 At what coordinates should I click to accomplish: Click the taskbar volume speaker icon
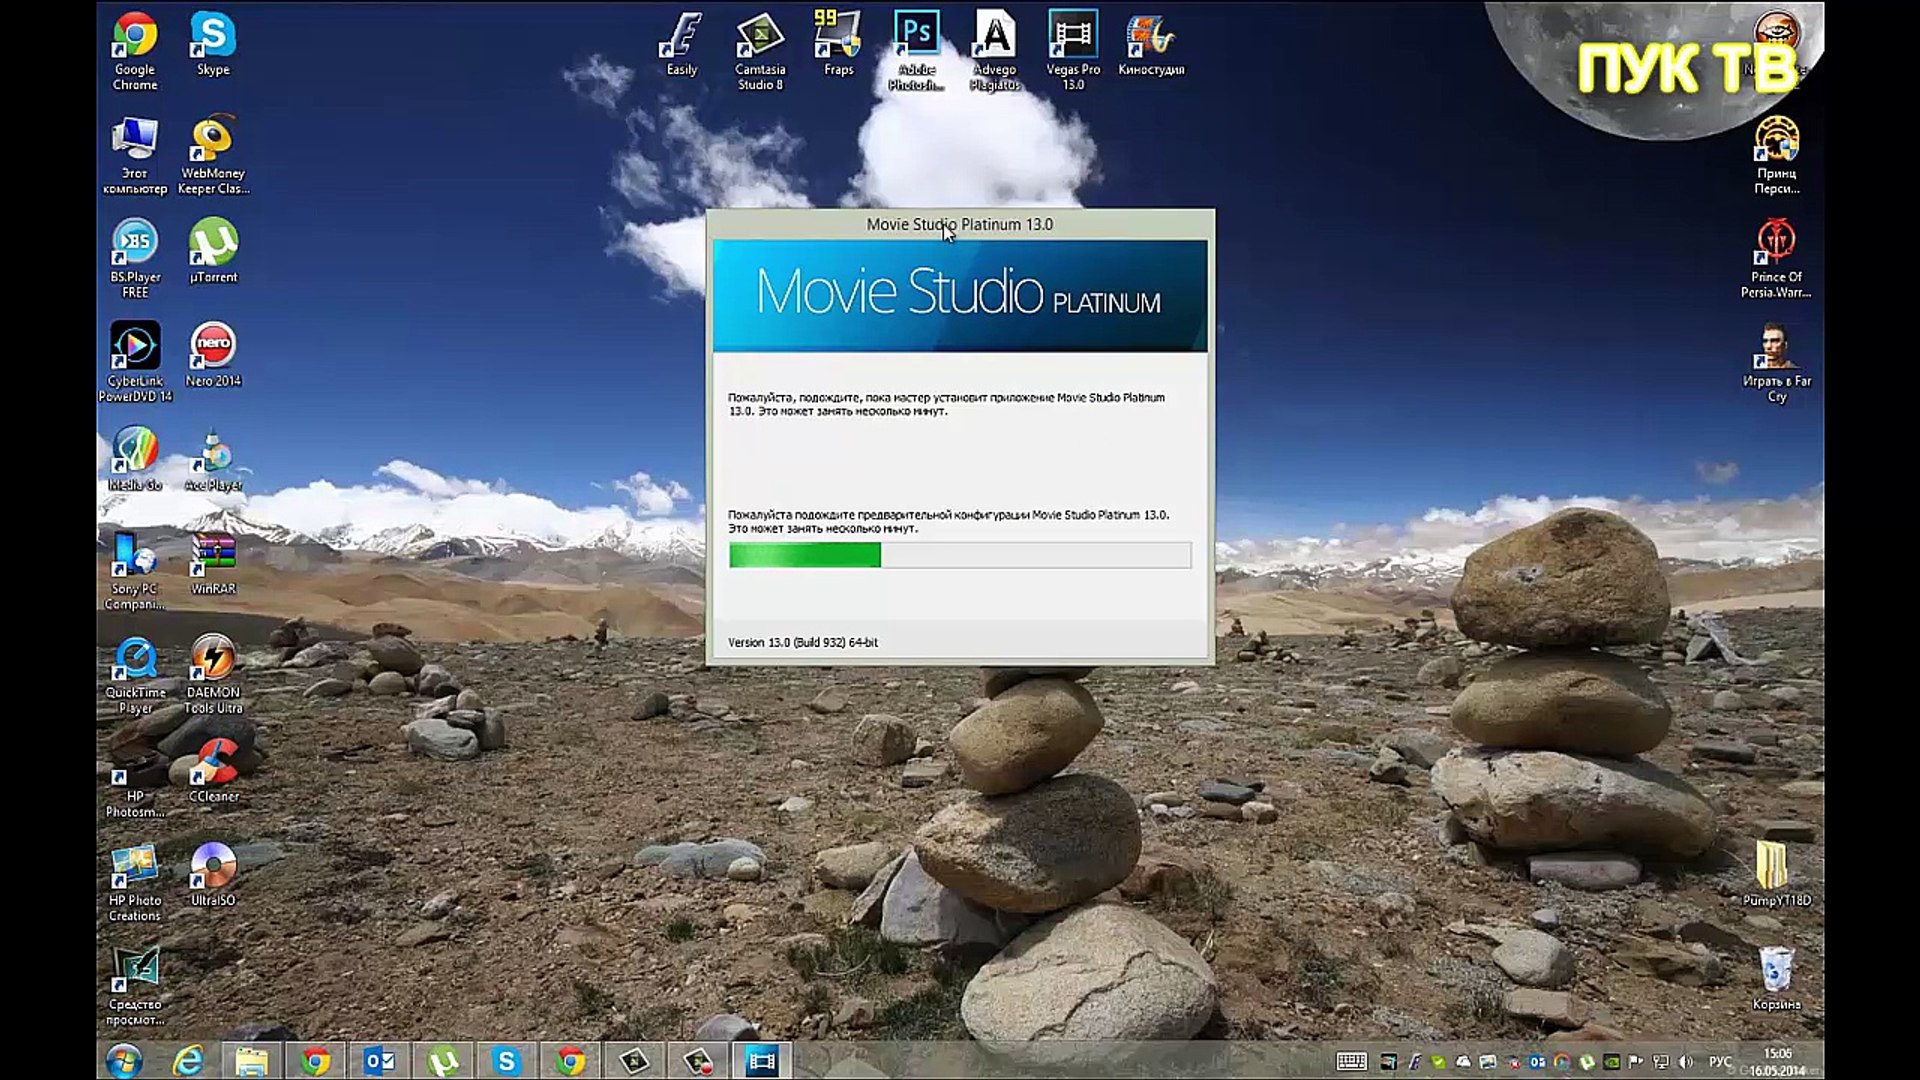click(x=1686, y=1061)
